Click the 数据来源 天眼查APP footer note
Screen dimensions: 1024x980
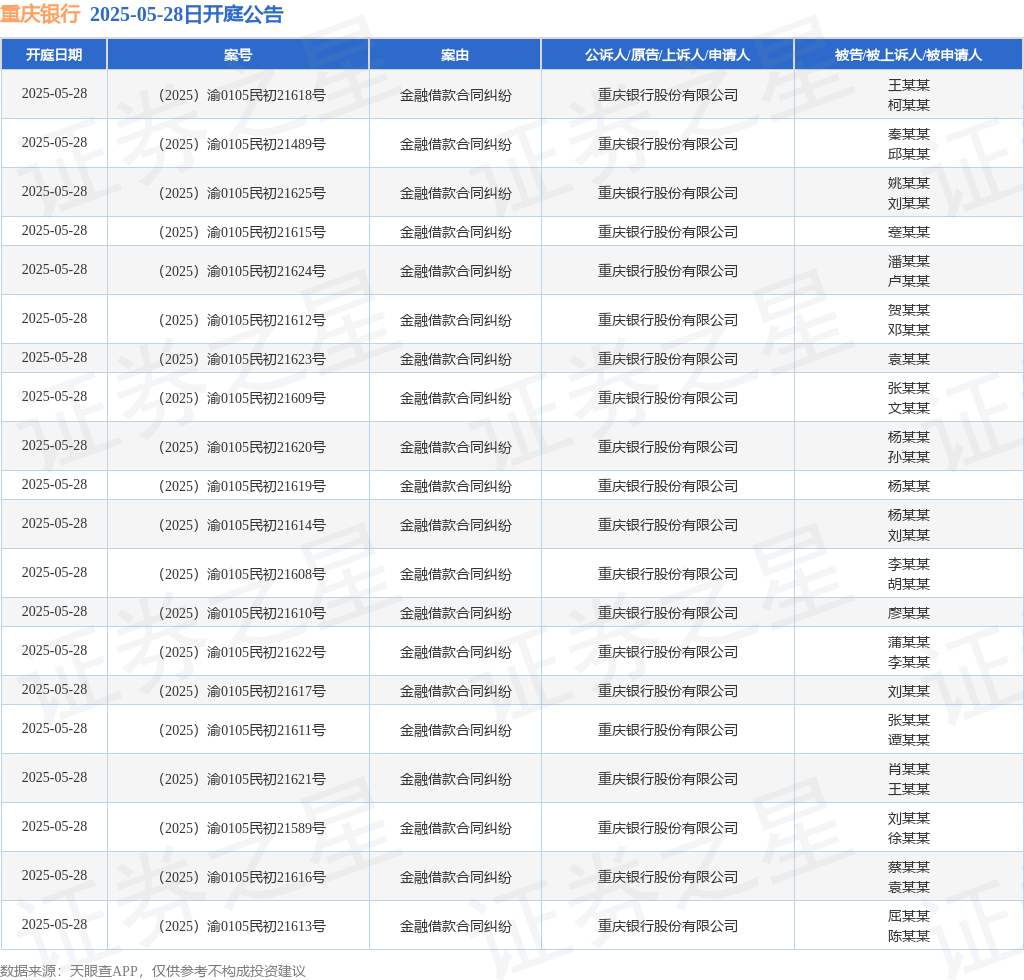153,971
